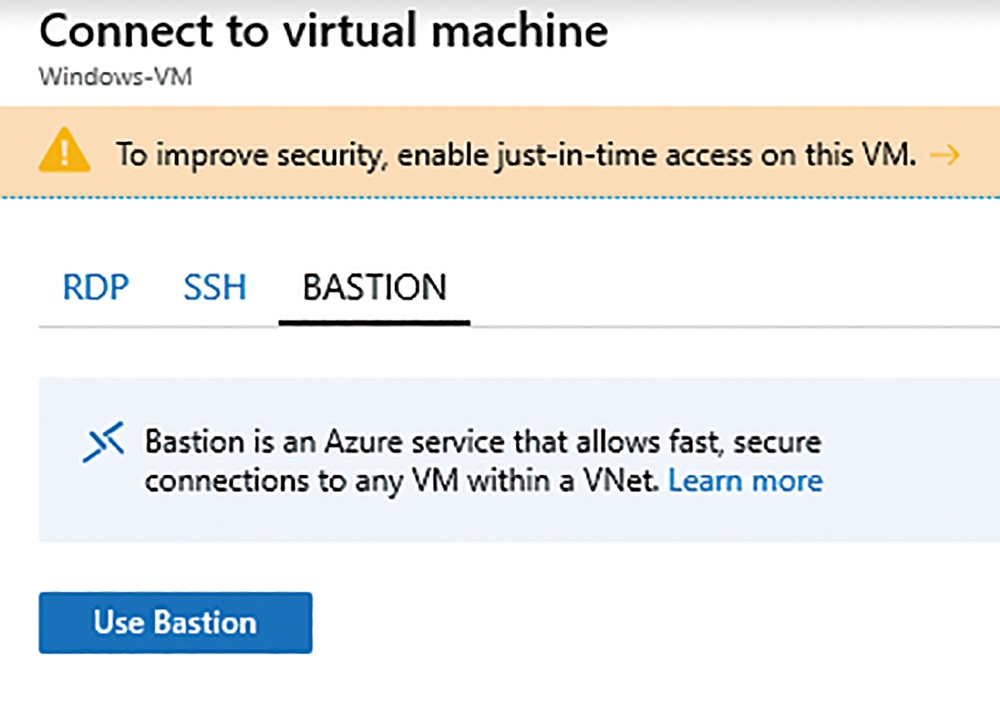
Task: Click the blue Bastion service icon
Action: point(103,441)
